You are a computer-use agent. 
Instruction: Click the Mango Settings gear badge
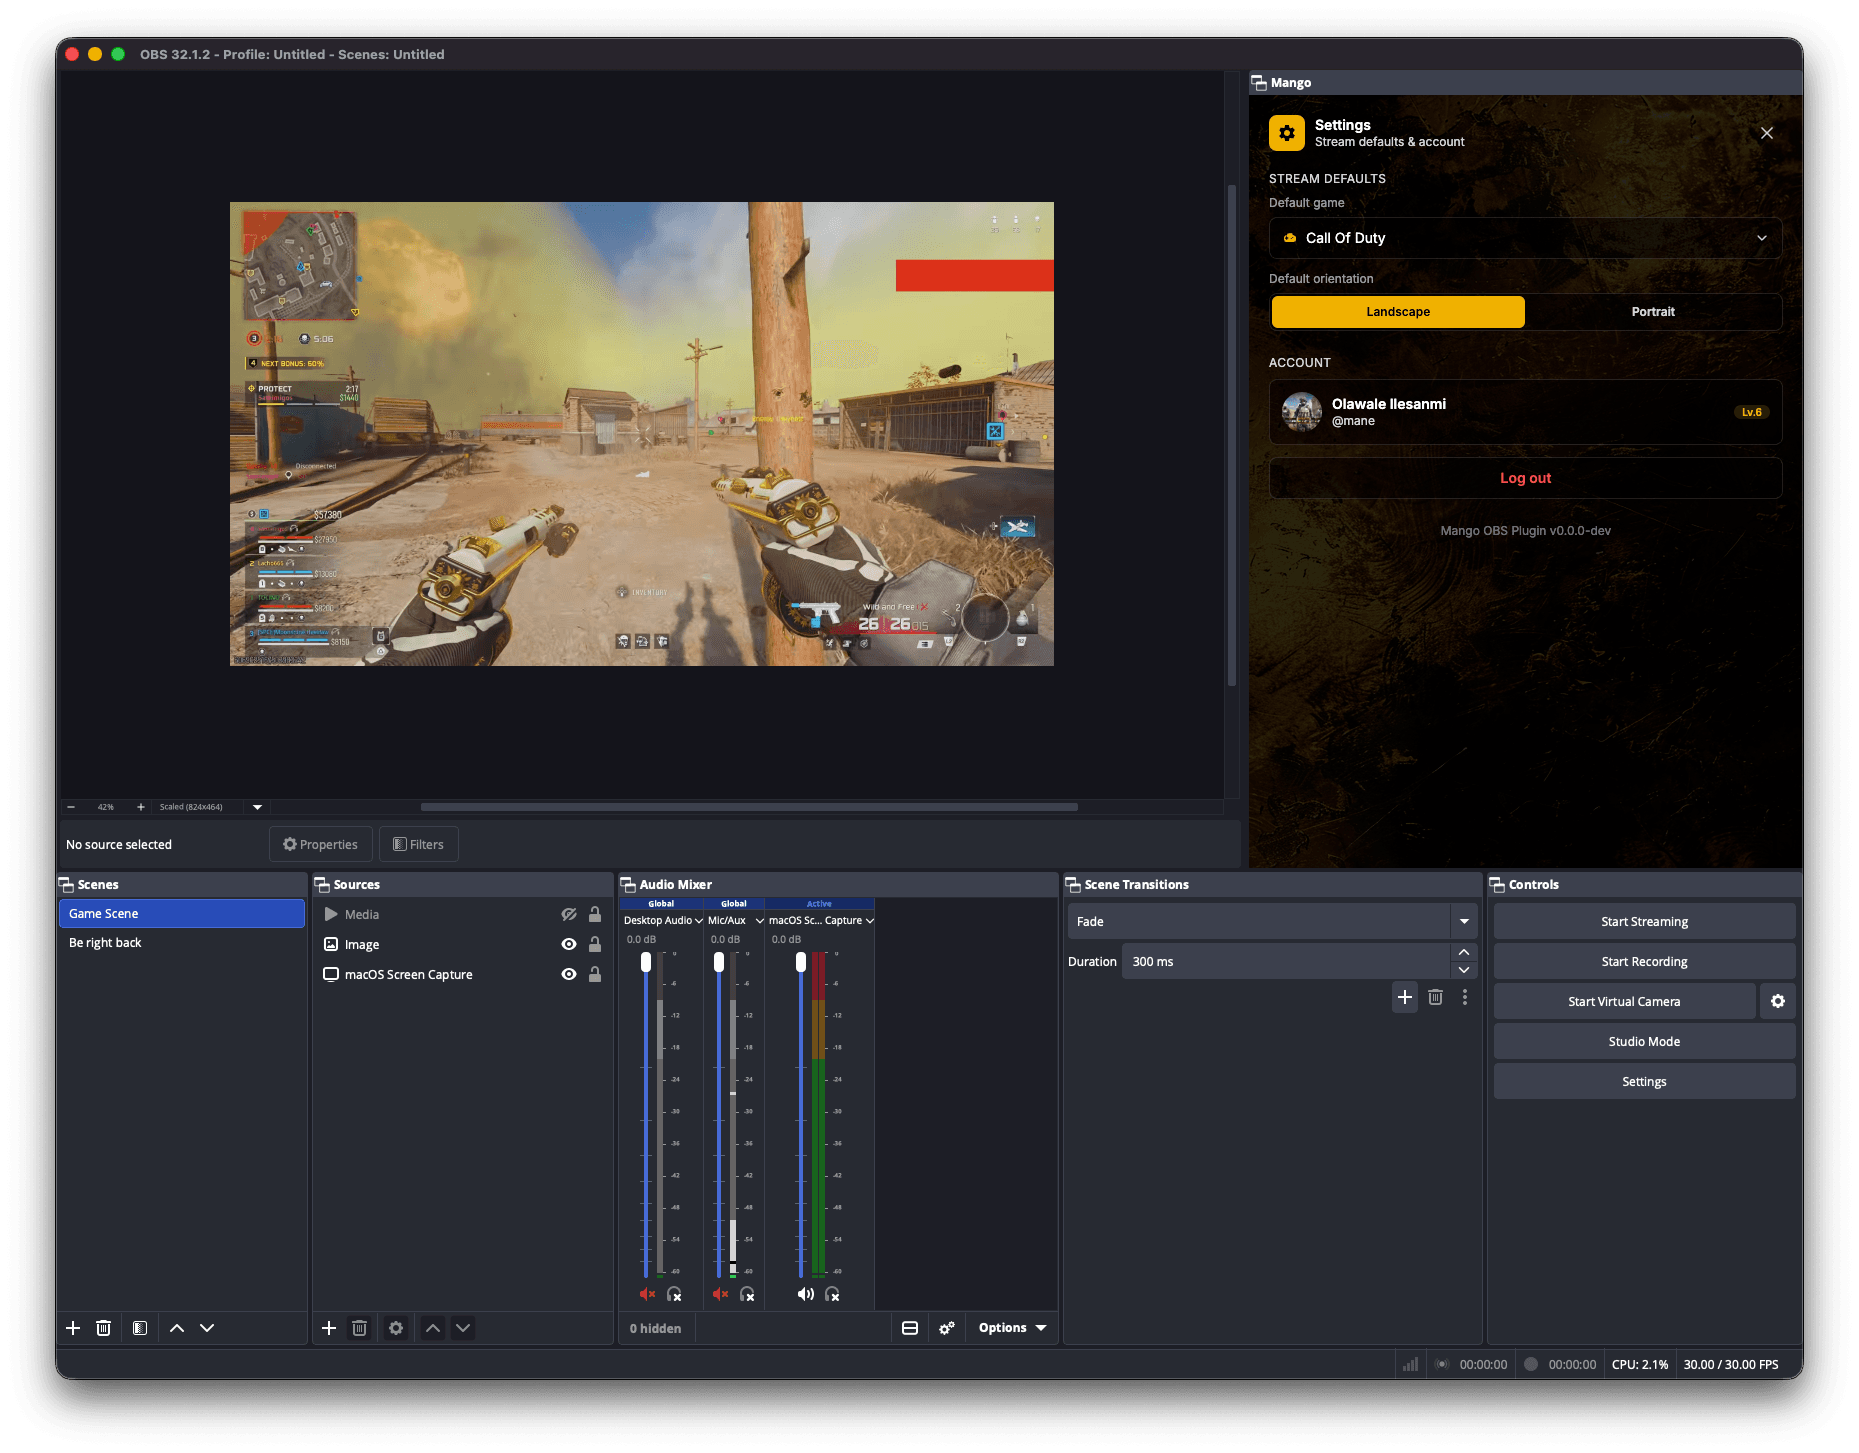[x=1287, y=133]
